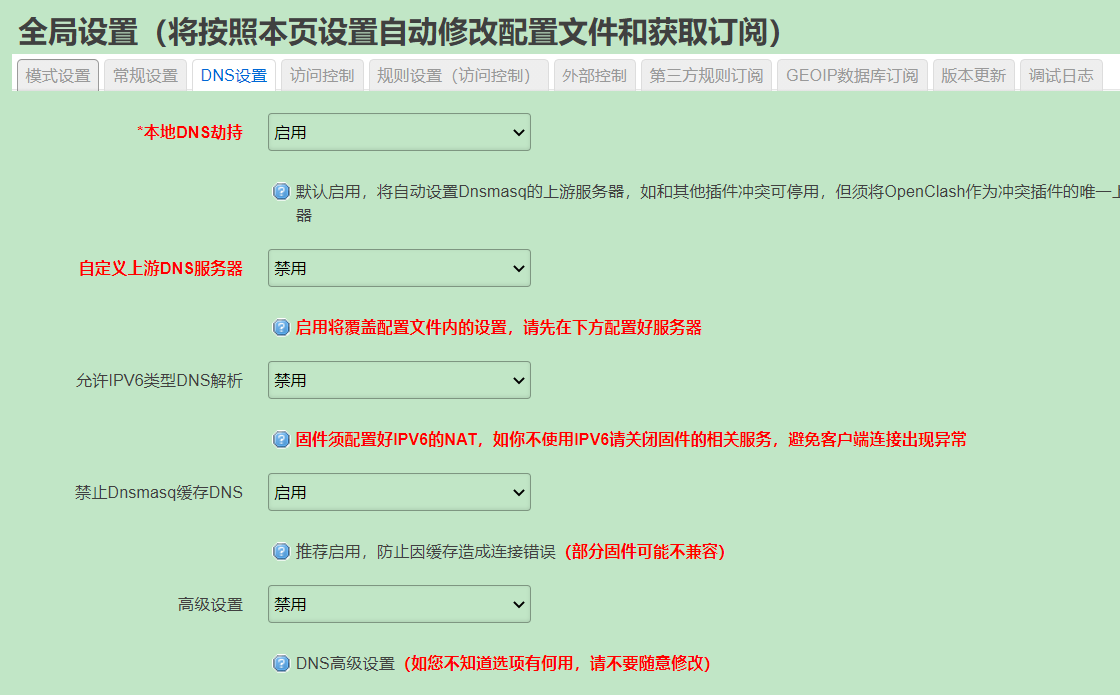This screenshot has height=695, width=1120.
Task: Open the 访问控制 tab
Action: (x=320, y=74)
